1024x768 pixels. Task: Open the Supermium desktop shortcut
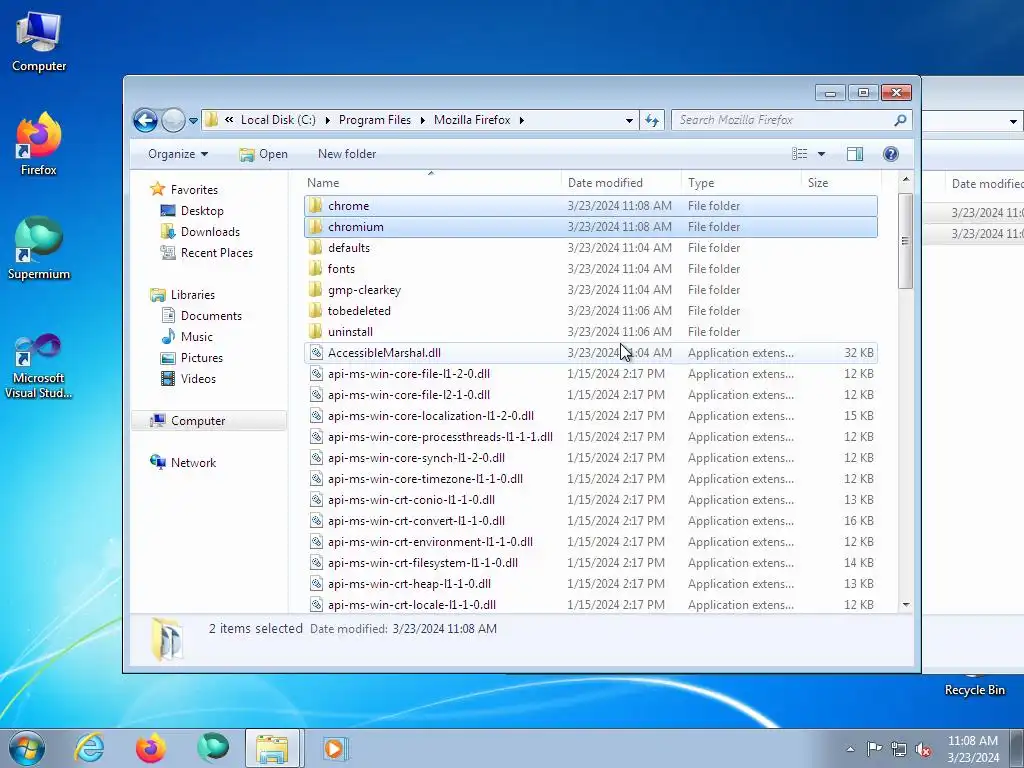coord(39,248)
